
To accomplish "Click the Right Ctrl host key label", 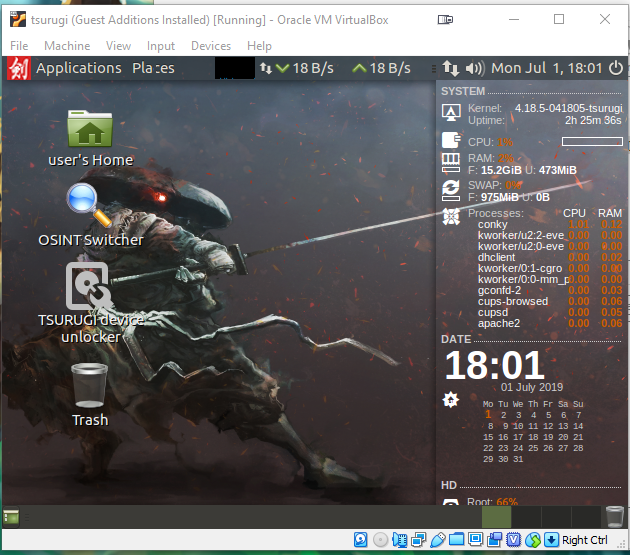I will point(585,540).
